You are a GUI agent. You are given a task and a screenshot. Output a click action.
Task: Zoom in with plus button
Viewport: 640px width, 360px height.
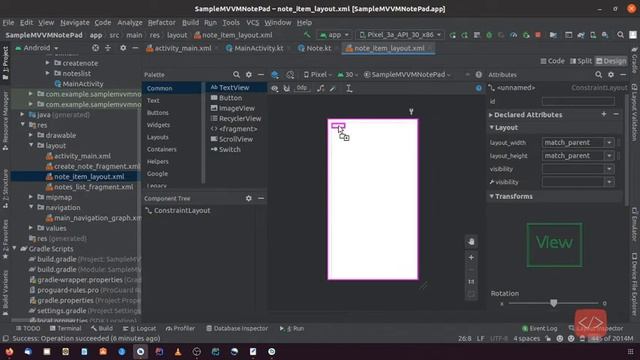point(471,258)
